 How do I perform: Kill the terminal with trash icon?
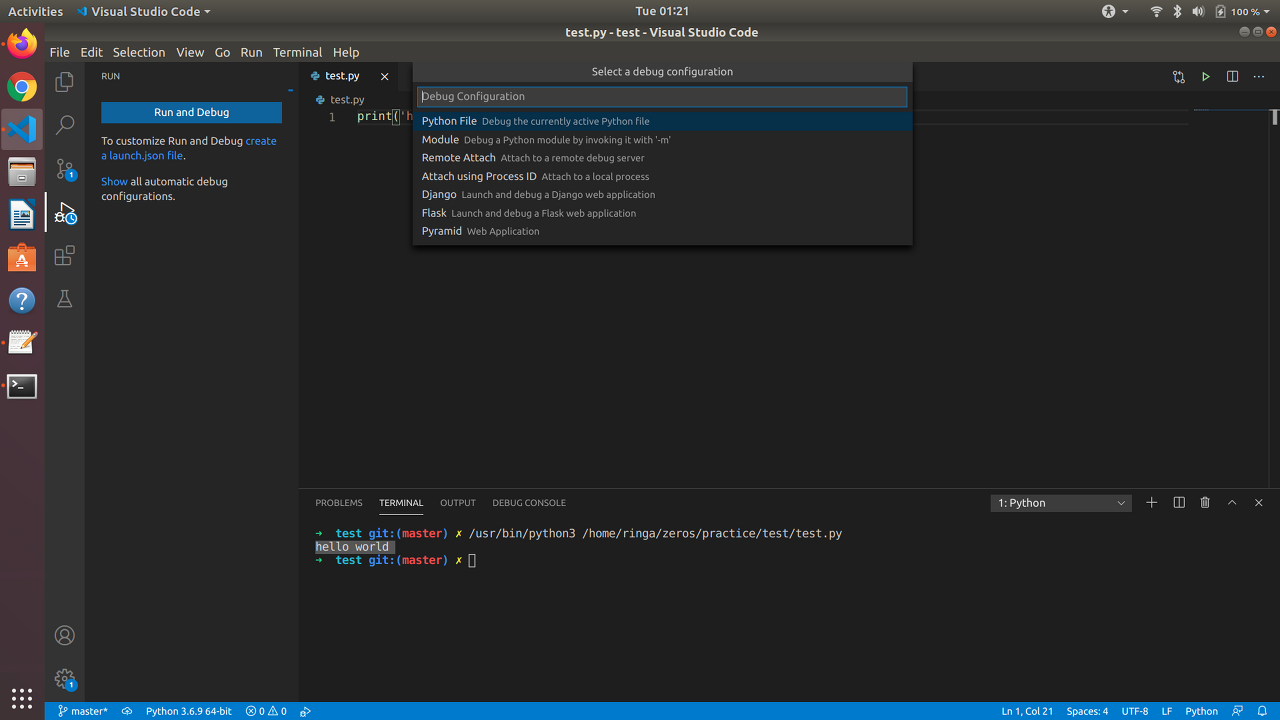1205,502
